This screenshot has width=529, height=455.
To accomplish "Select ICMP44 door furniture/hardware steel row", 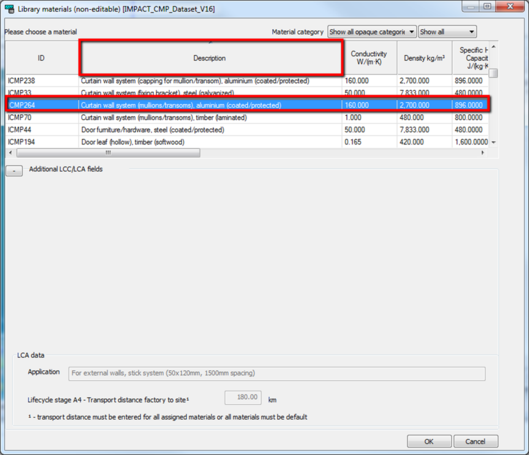I will click(x=247, y=130).
